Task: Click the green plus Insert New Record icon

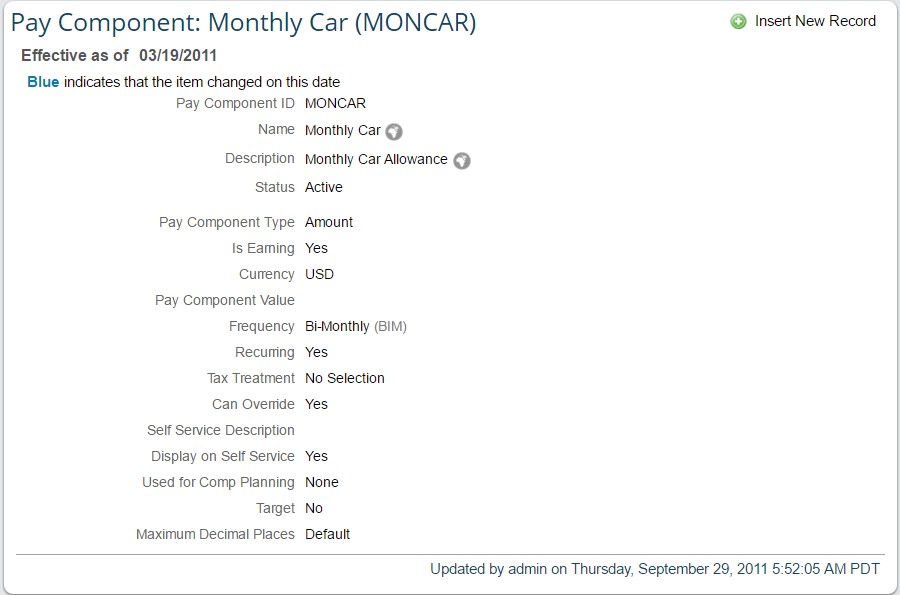Action: click(x=738, y=22)
